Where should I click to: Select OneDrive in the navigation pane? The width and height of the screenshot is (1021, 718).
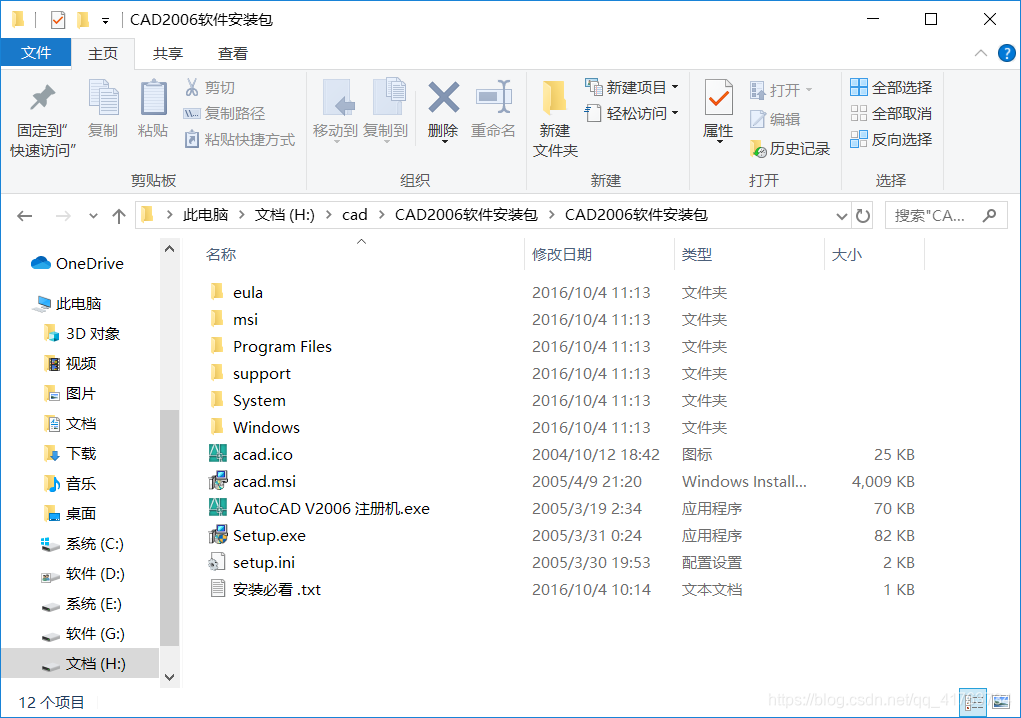(x=77, y=264)
